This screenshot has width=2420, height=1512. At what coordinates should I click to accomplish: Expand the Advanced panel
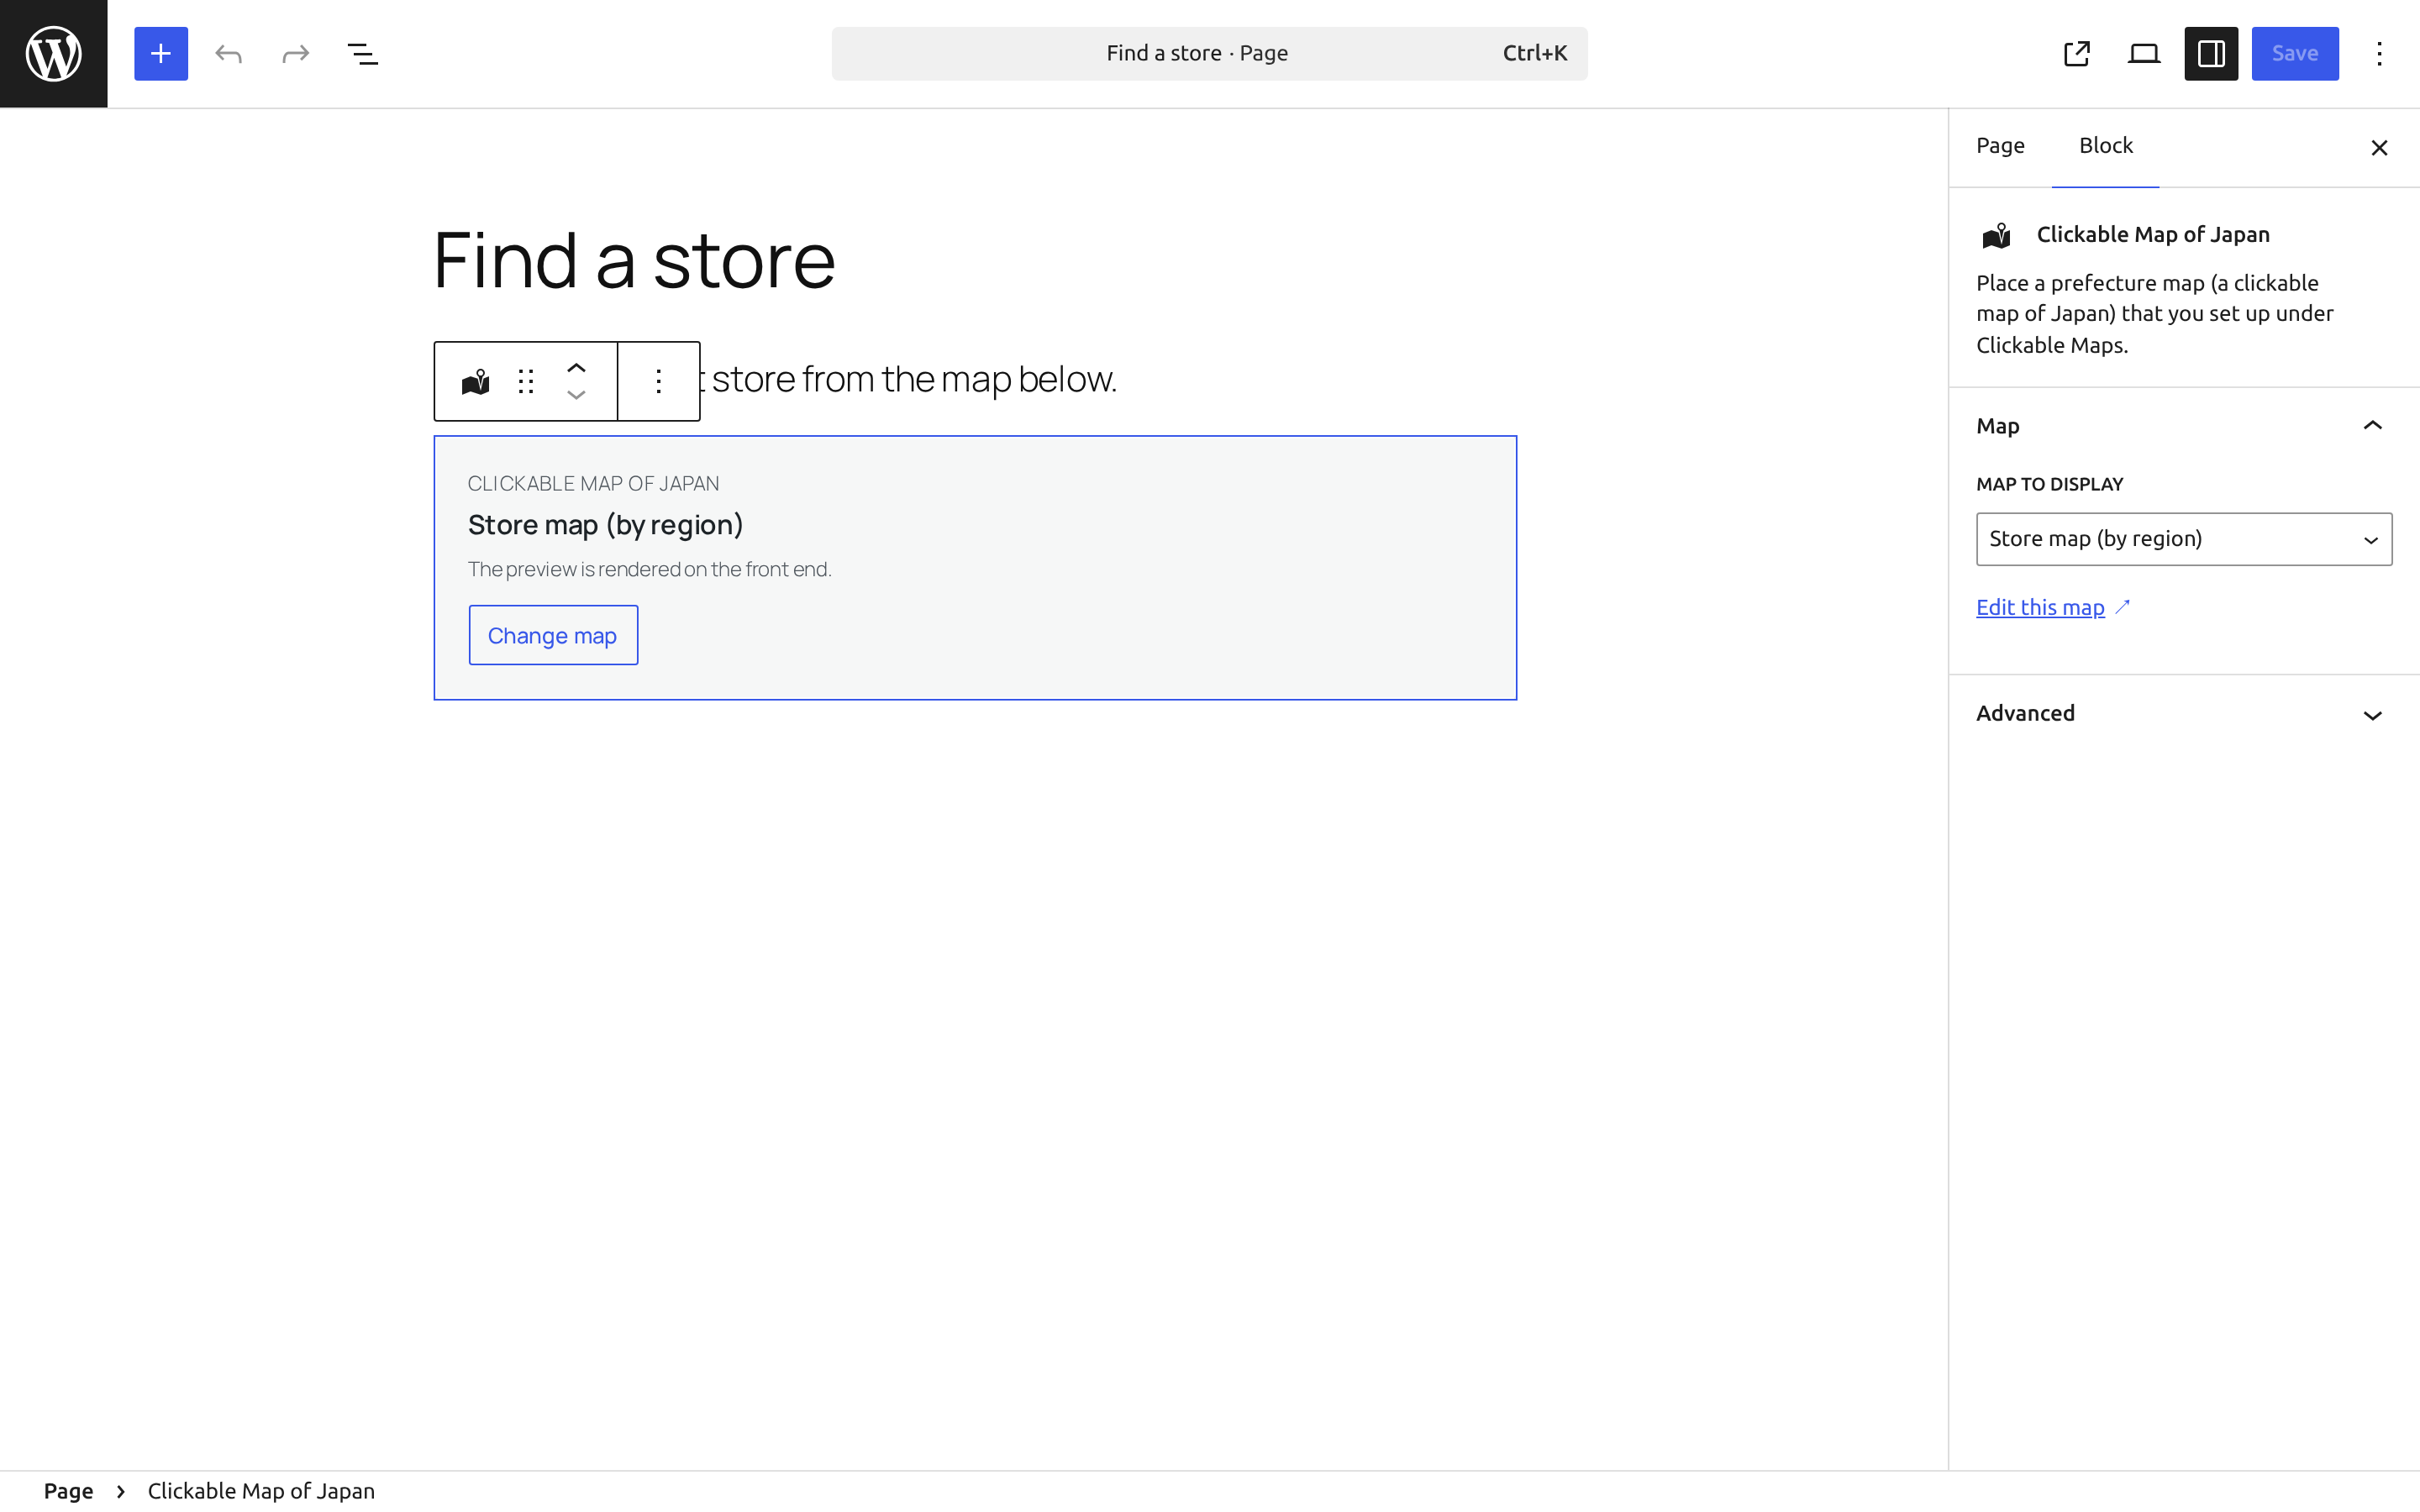pos(2184,713)
